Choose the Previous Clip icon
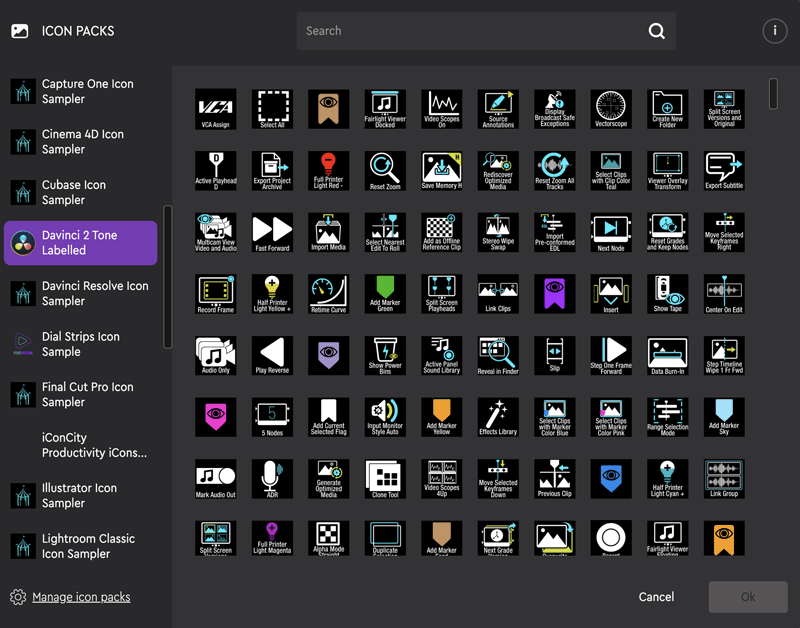 [x=555, y=479]
